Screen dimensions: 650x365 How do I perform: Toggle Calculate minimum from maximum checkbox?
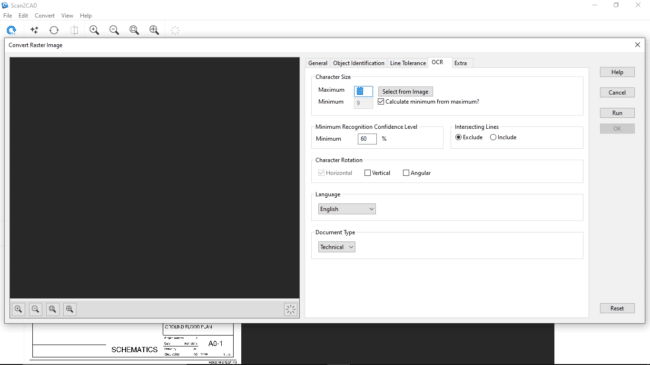(381, 102)
